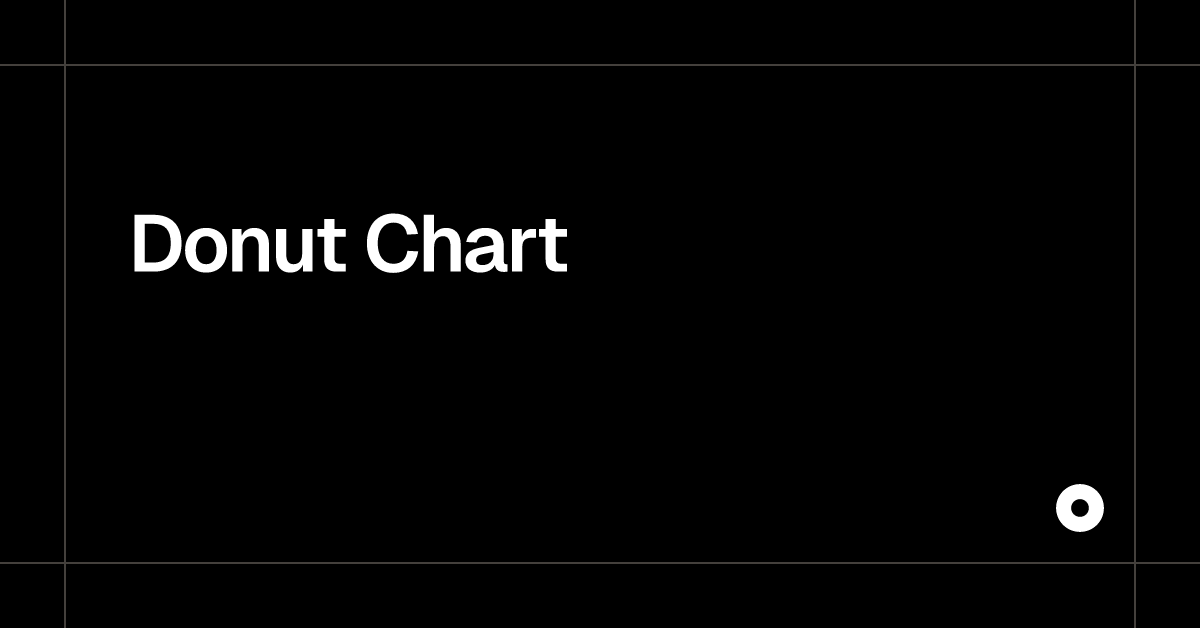Screen dimensions: 1200x628
Task: Click the top-left grid line intersection
Action: [65, 65]
